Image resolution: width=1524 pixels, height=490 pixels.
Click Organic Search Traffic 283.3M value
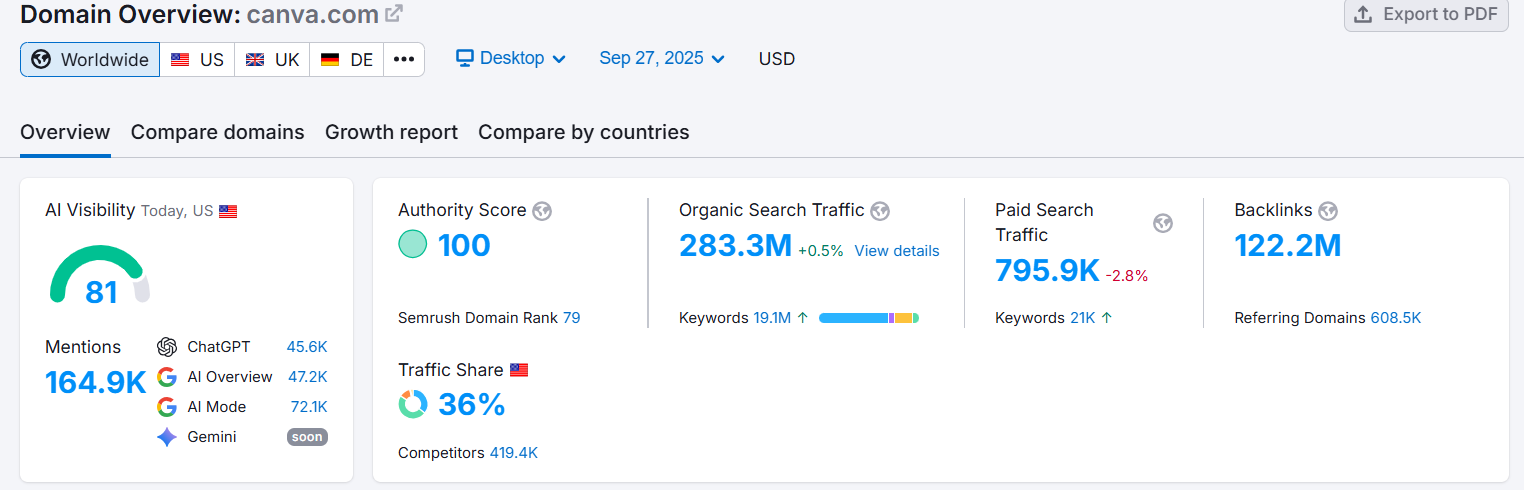(x=735, y=245)
